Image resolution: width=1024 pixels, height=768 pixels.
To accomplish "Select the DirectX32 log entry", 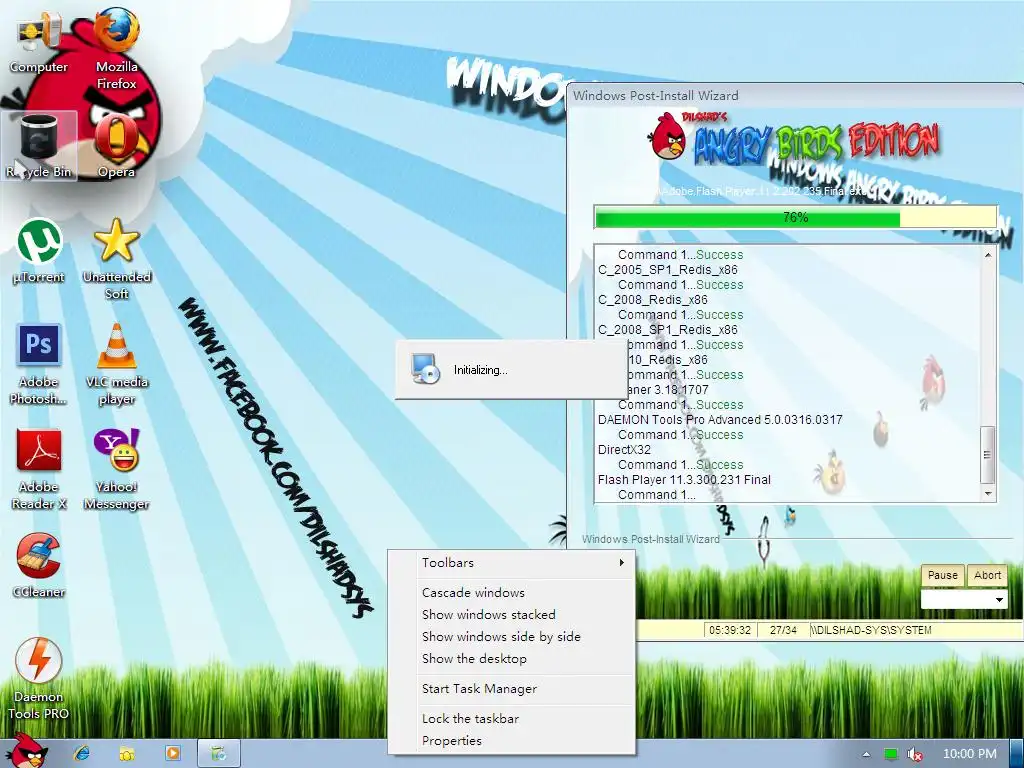I will tap(624, 449).
